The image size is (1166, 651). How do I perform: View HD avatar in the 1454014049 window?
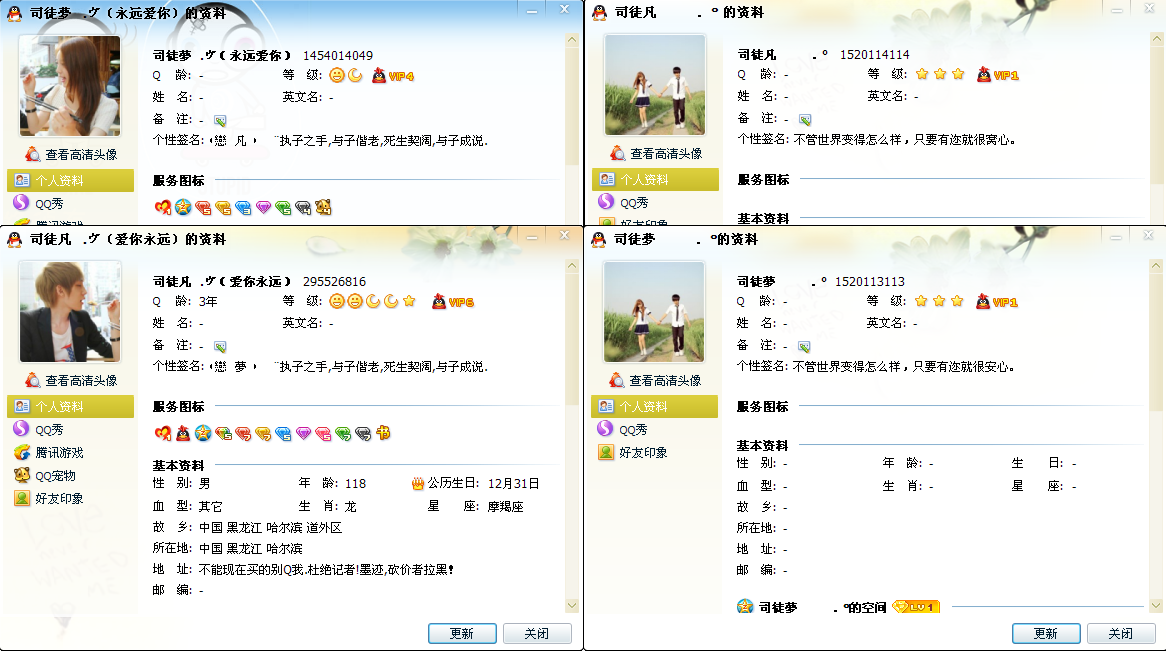point(71,155)
